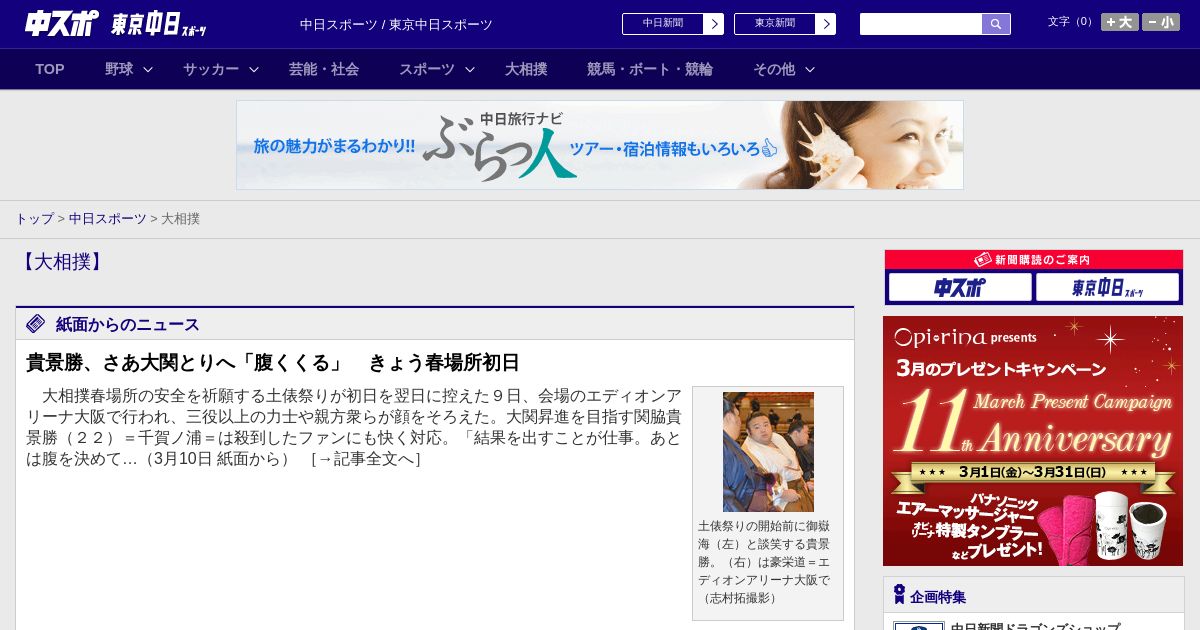1200x630 pixels.
Task: Open the Opi-rina anniversary campaign ad
Action: 1033,441
